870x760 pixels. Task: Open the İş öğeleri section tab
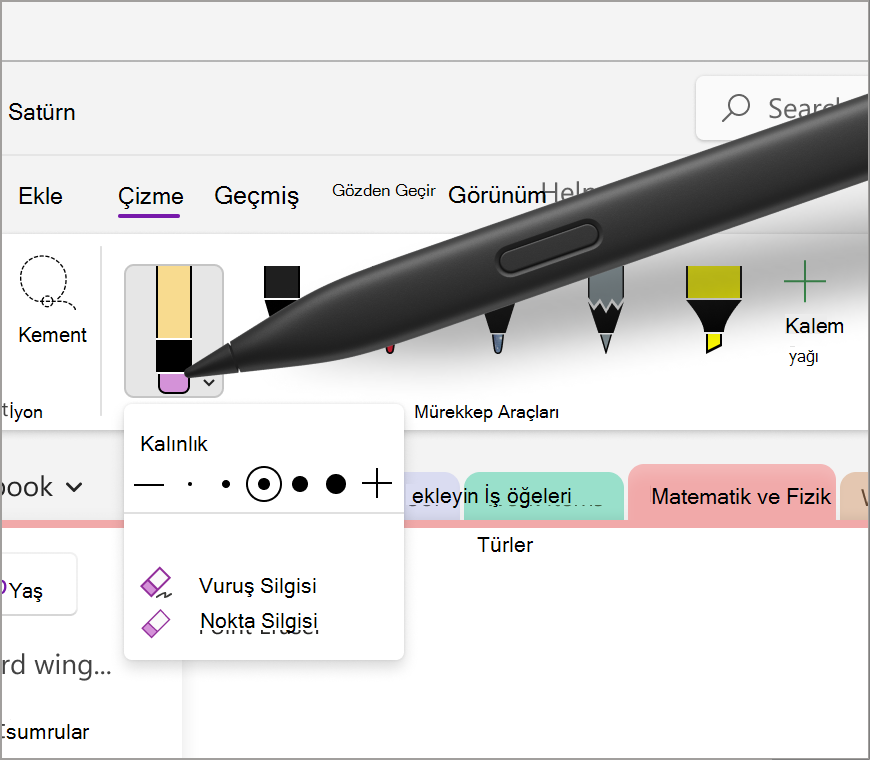pos(544,496)
